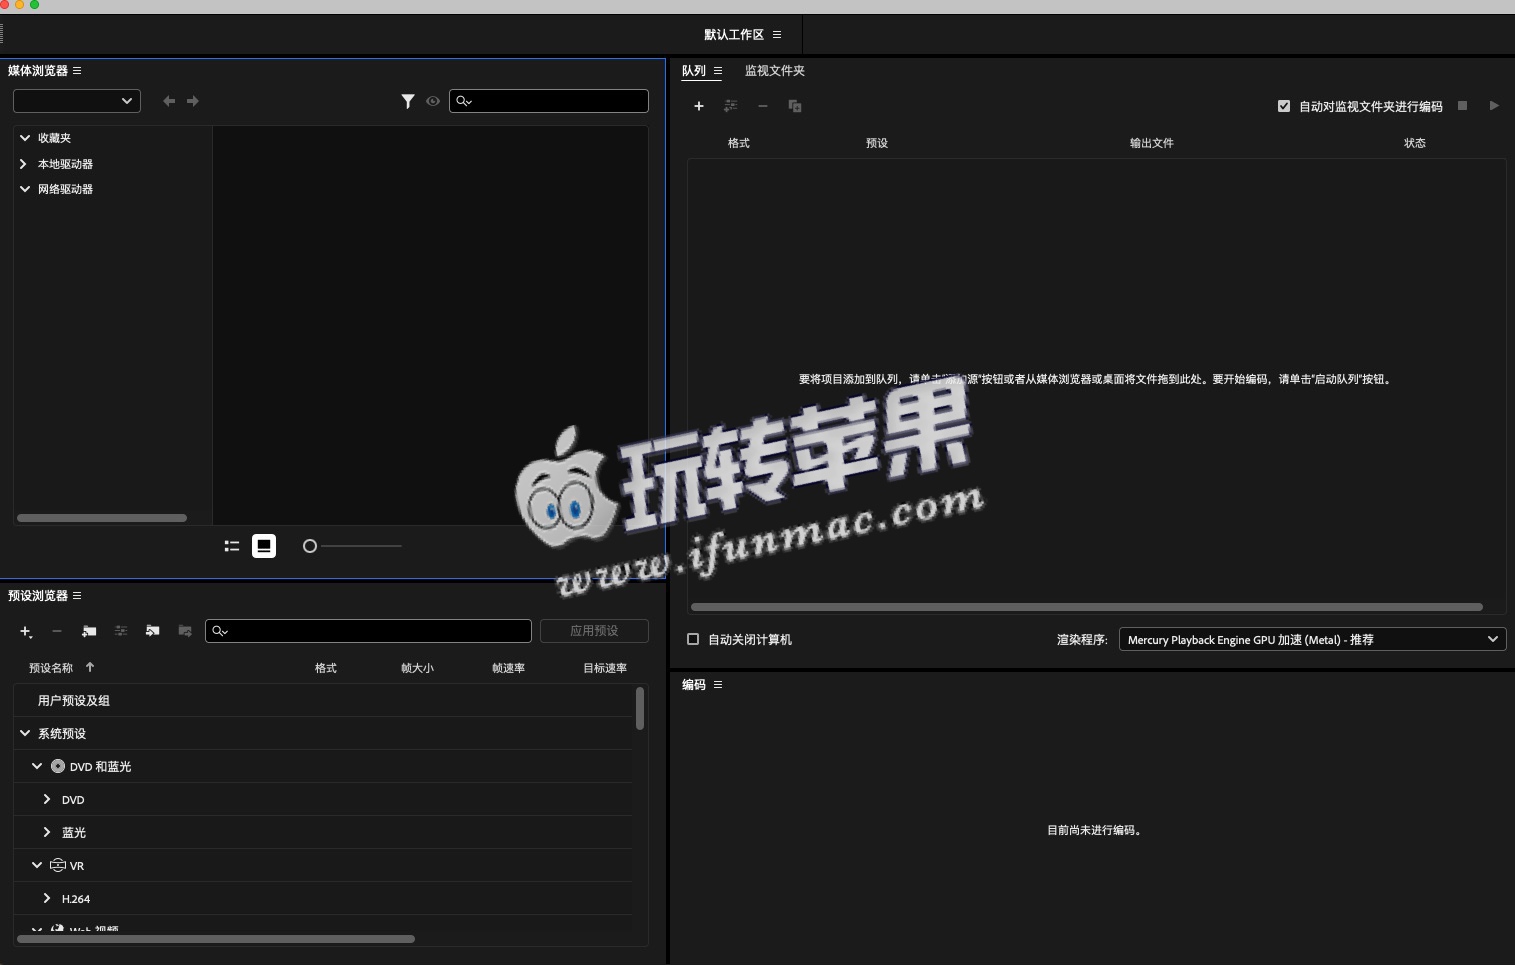Click the 格式 column header in Queue
This screenshot has height=965, width=1515.
pyautogui.click(x=739, y=143)
